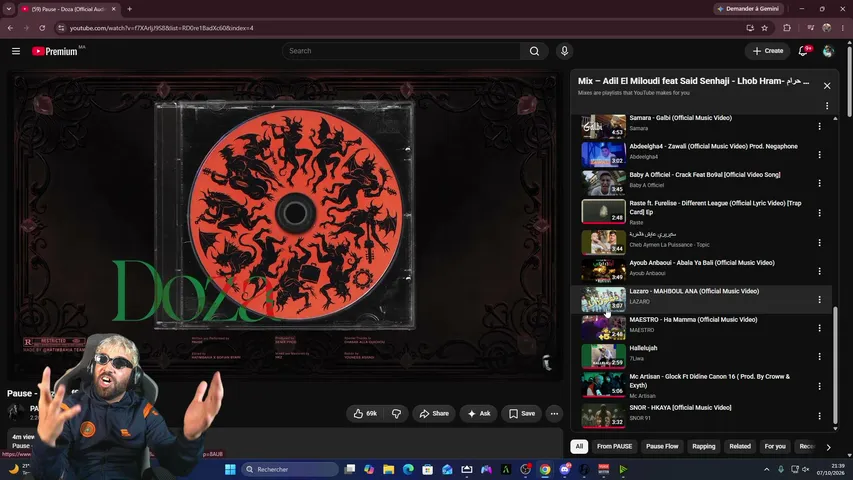Select the Pause Flow chip

662,446
